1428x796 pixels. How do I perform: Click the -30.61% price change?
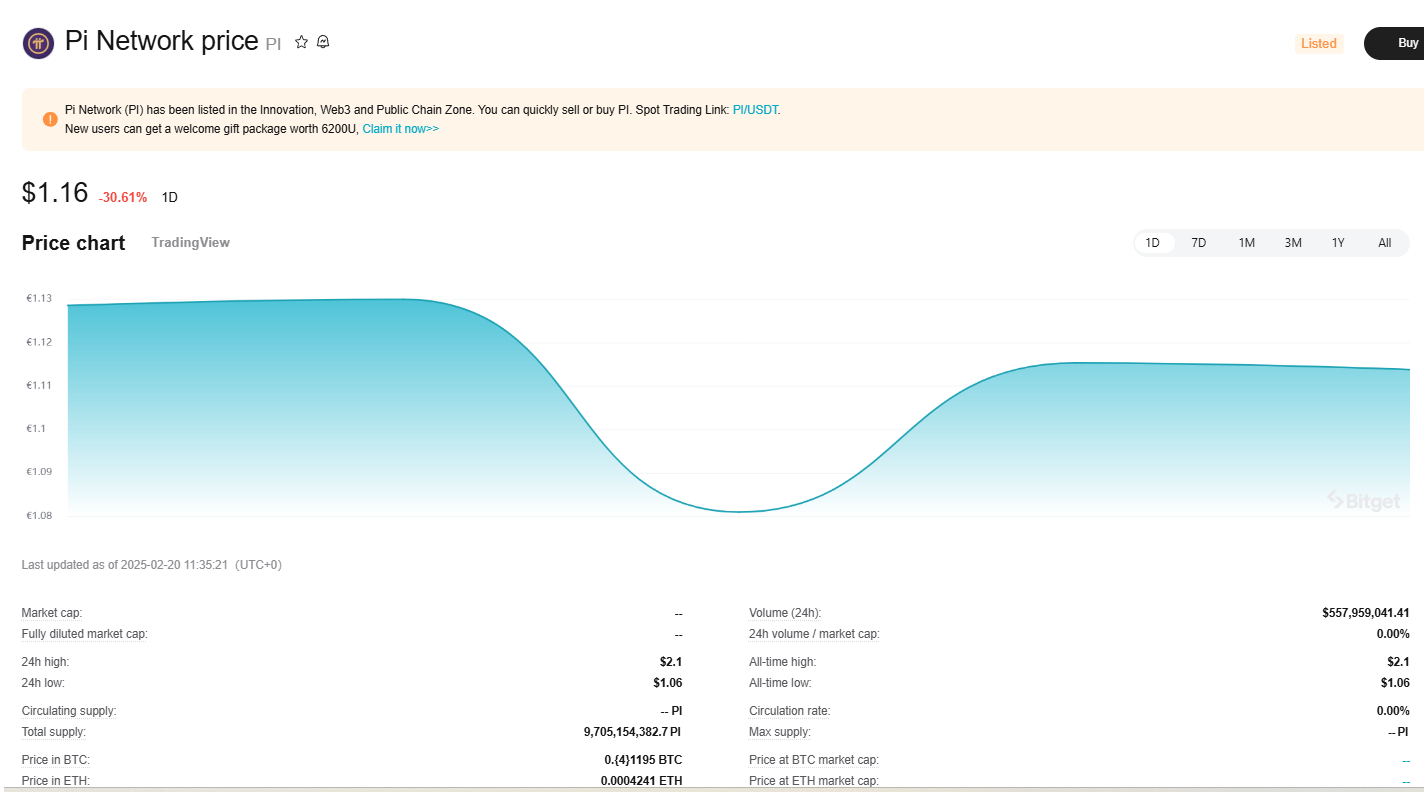pyautogui.click(x=122, y=197)
